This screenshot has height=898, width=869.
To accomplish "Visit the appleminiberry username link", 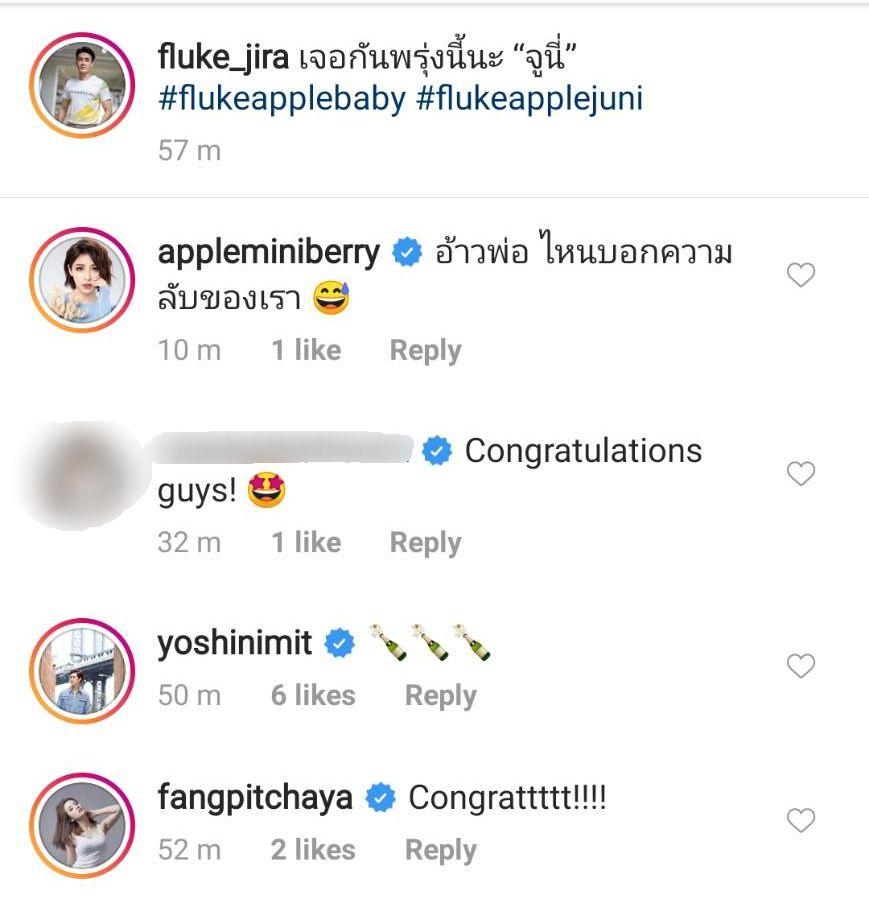I will pos(269,252).
